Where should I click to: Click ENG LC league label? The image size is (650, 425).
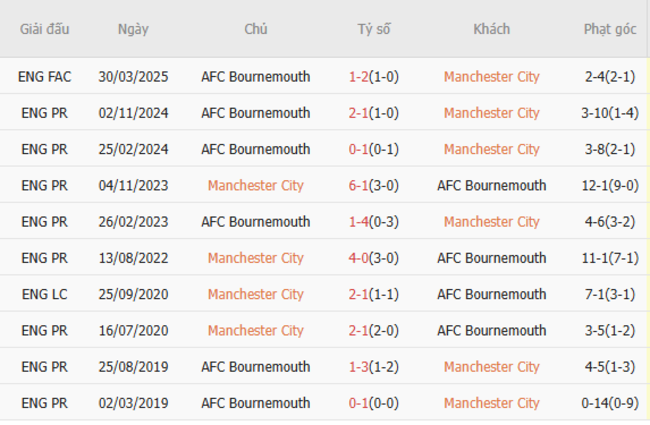[45, 294]
